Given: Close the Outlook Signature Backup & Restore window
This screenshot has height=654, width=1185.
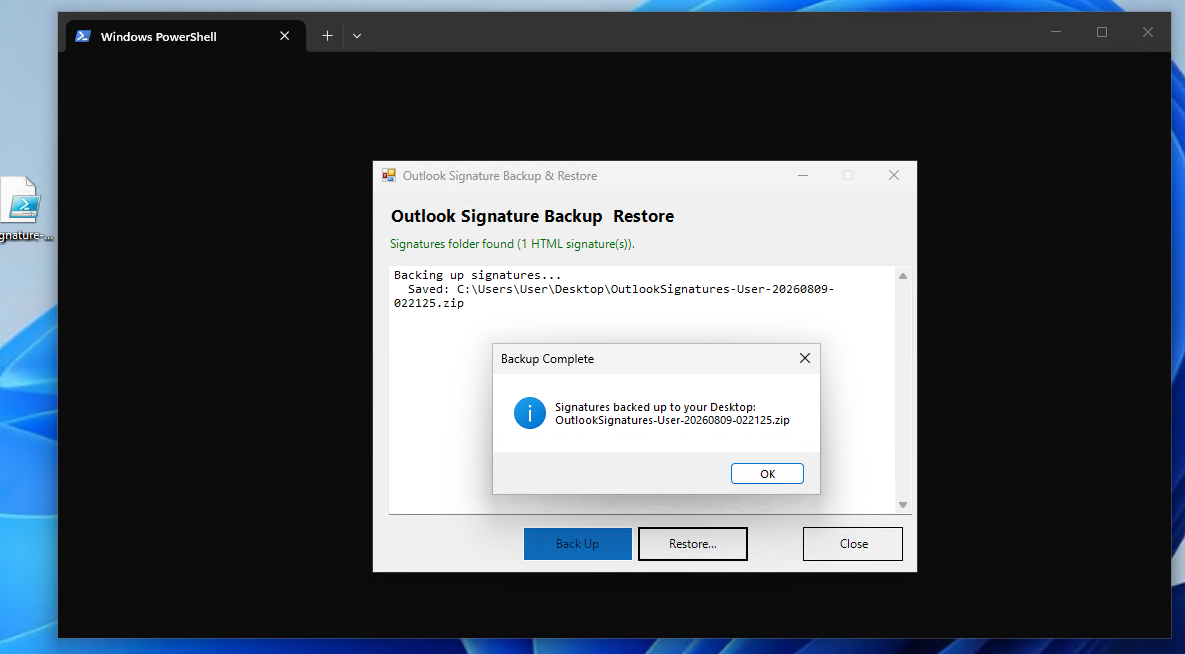Looking at the screenshot, I should (894, 175).
